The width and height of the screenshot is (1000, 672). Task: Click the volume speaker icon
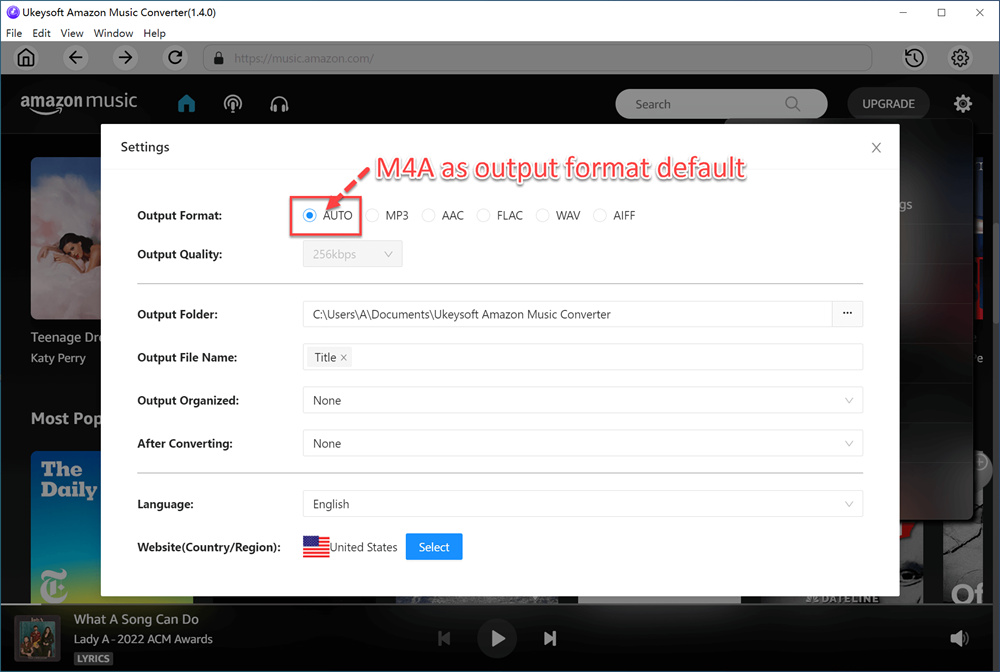959,638
